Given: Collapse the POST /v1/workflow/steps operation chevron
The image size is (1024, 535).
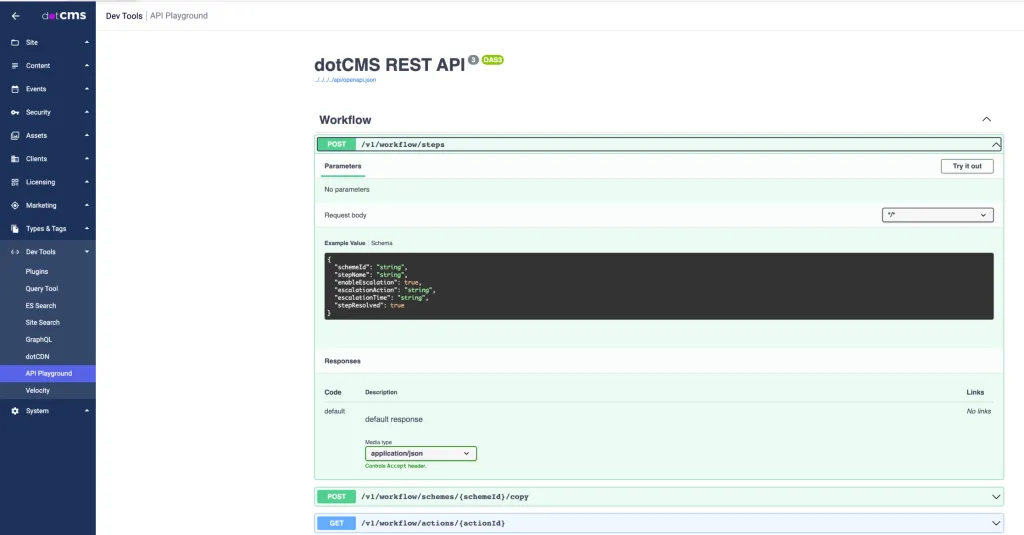Looking at the screenshot, I should click(995, 144).
